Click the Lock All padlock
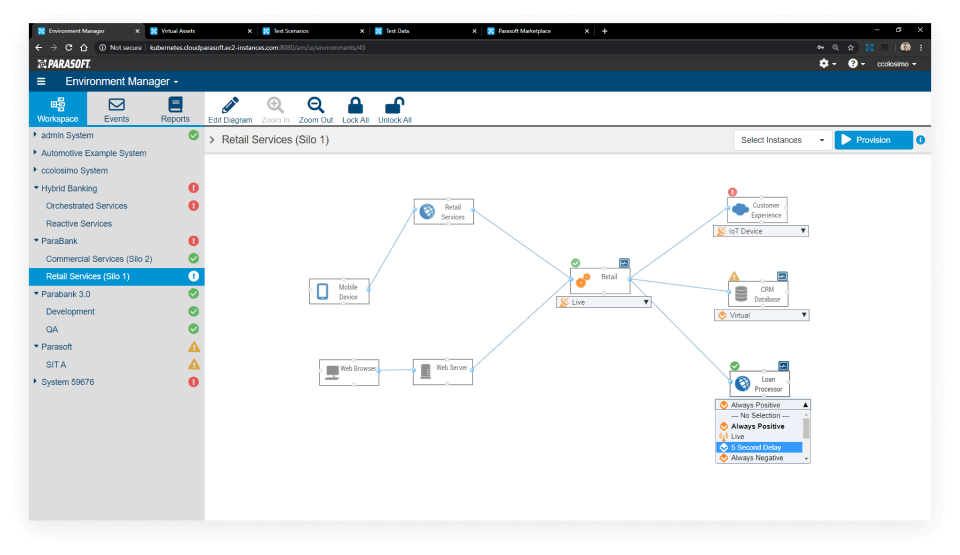Screen dimensions: 960x555 pyautogui.click(x=355, y=110)
